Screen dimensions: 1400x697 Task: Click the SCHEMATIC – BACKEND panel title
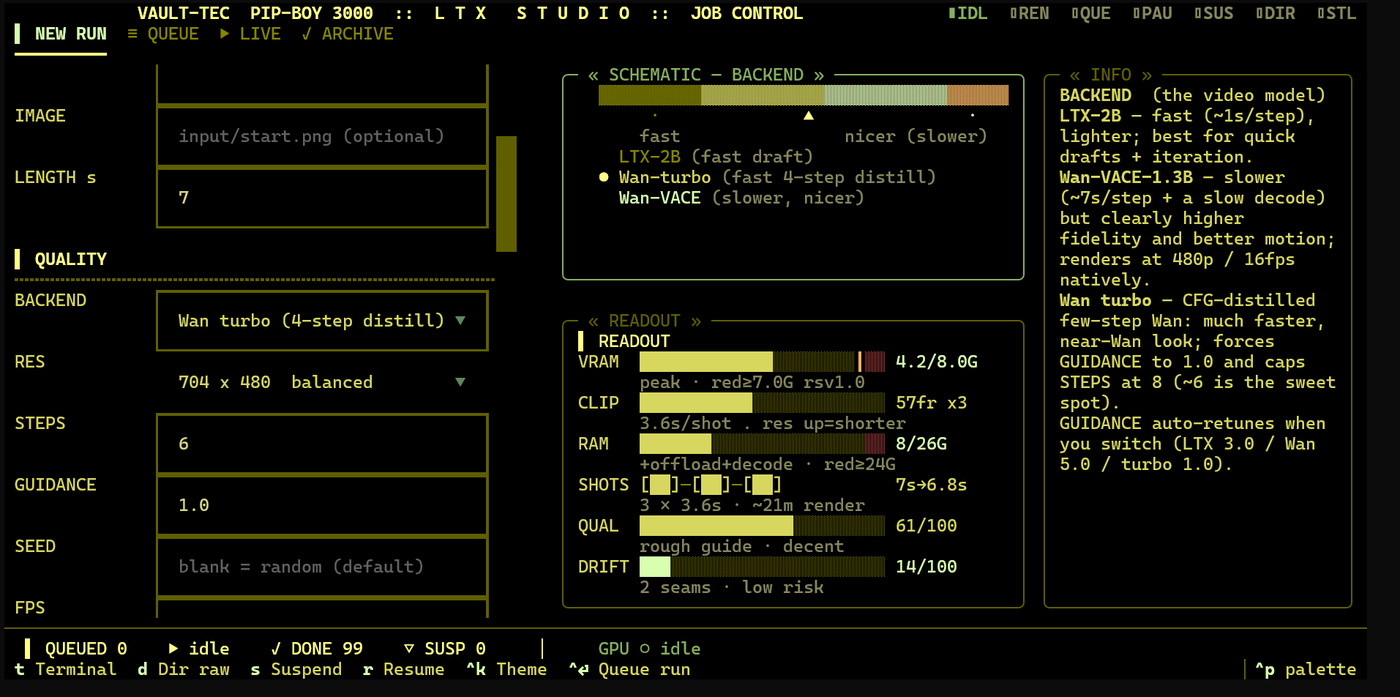[706, 75]
